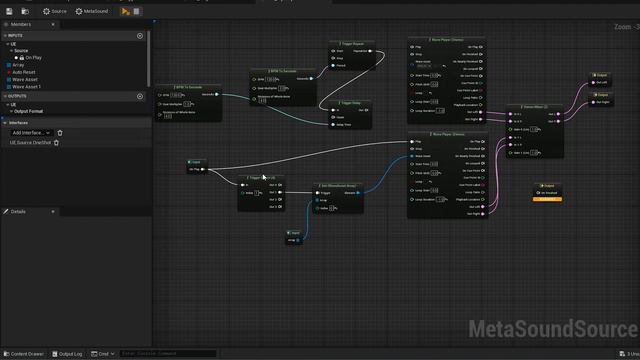Edit the Index field on the Trigger Route node

point(257,193)
